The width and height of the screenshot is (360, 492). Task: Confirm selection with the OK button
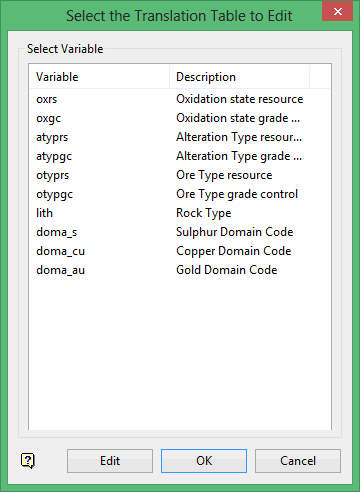click(204, 461)
